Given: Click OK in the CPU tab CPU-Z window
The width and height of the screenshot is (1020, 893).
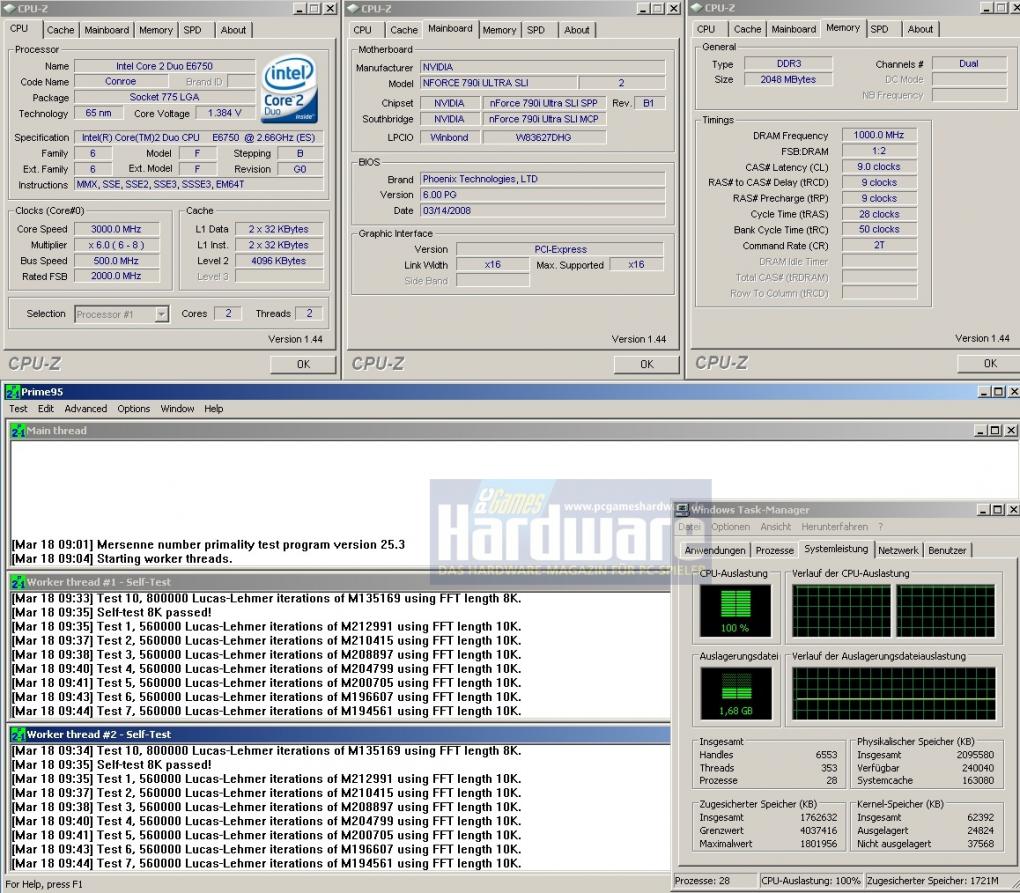Looking at the screenshot, I should [303, 364].
